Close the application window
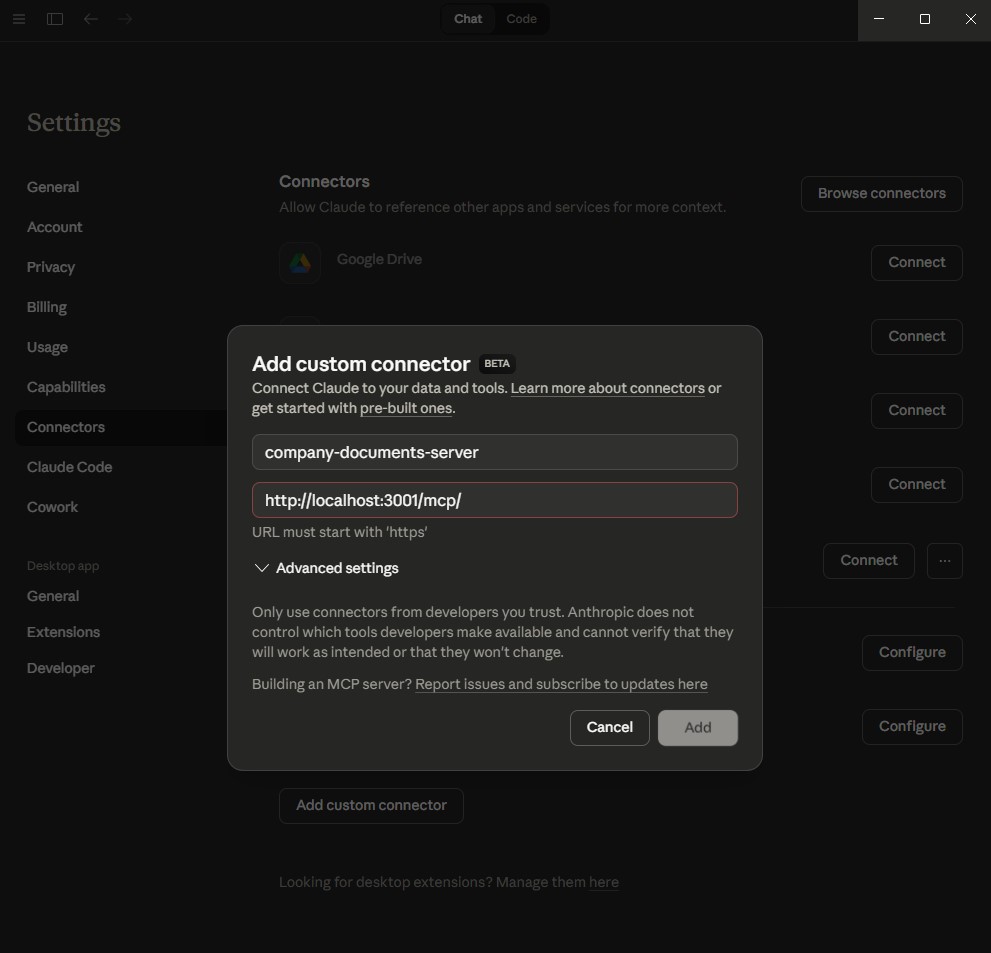The width and height of the screenshot is (991, 953). click(971, 19)
